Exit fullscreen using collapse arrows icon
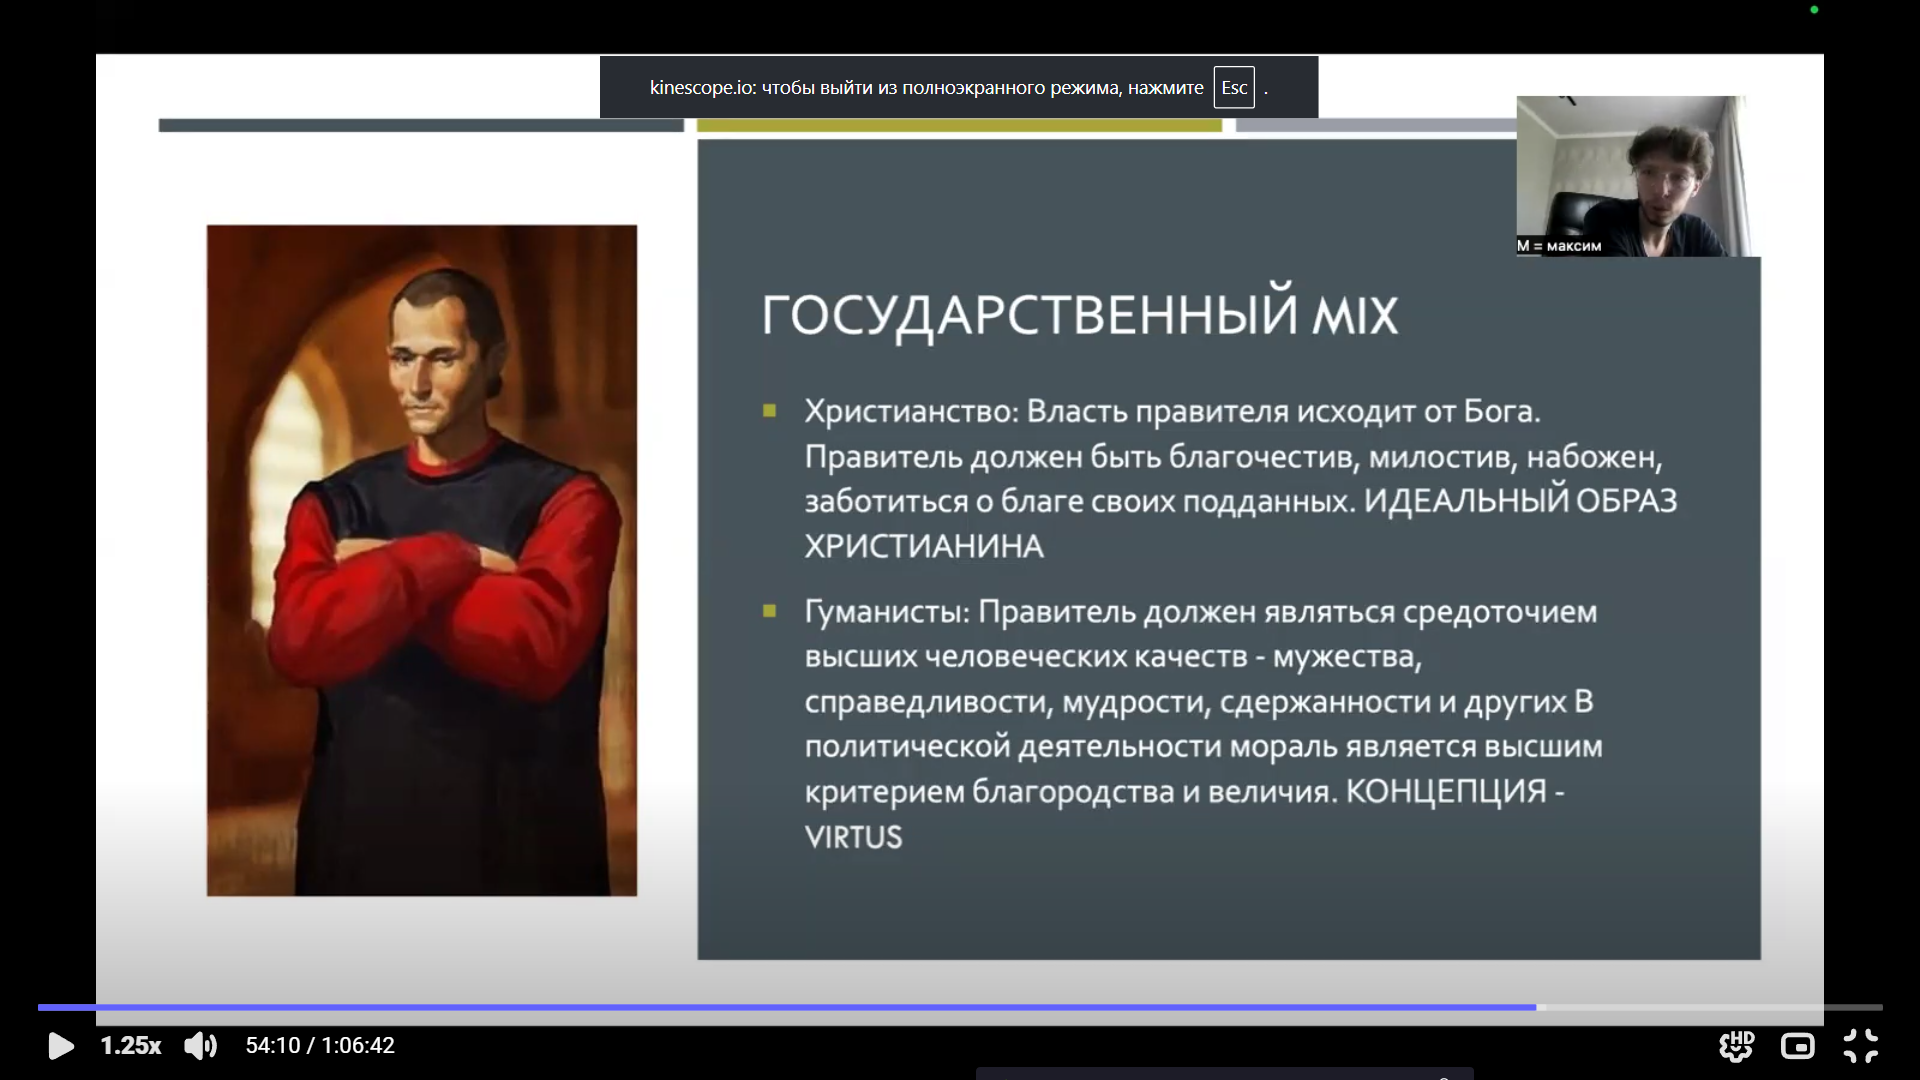Image resolution: width=1920 pixels, height=1080 pixels. (x=1860, y=1046)
